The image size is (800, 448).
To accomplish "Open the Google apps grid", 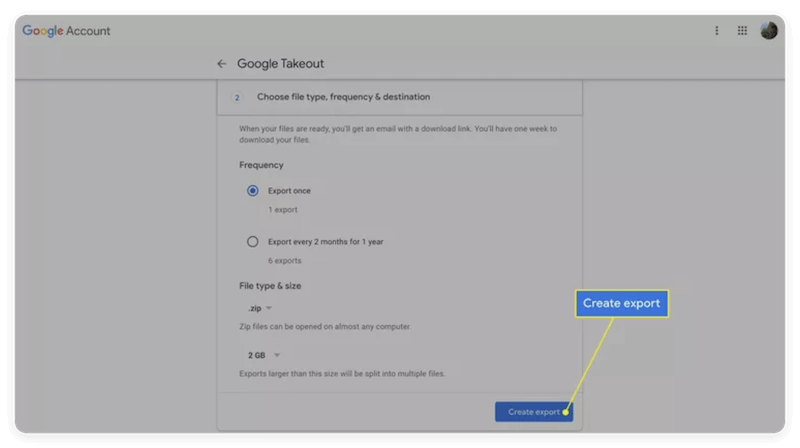I will [x=742, y=31].
